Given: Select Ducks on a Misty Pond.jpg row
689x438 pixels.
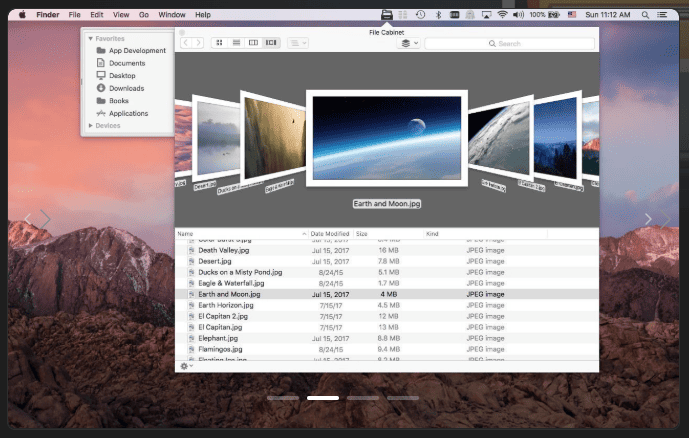Looking at the screenshot, I should 387,272.
